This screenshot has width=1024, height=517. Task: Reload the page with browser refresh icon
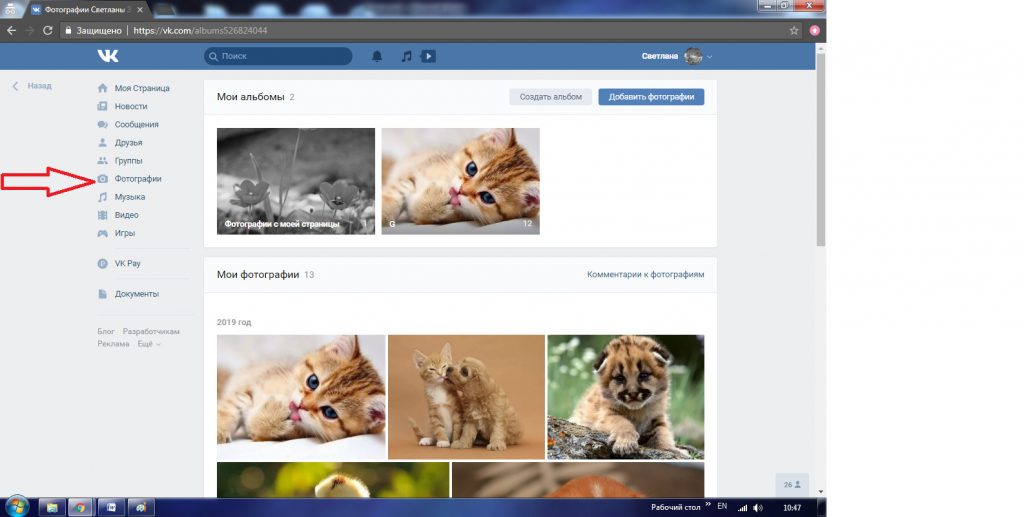coord(48,30)
